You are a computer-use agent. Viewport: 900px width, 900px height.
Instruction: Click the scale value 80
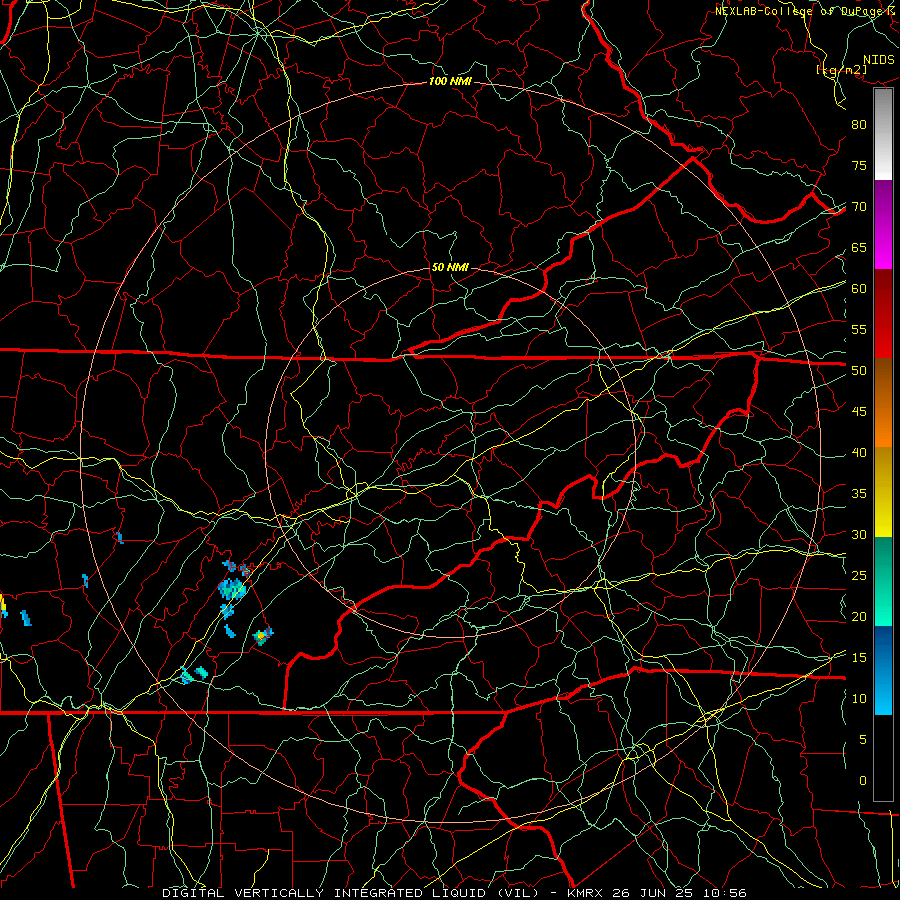[x=859, y=125]
